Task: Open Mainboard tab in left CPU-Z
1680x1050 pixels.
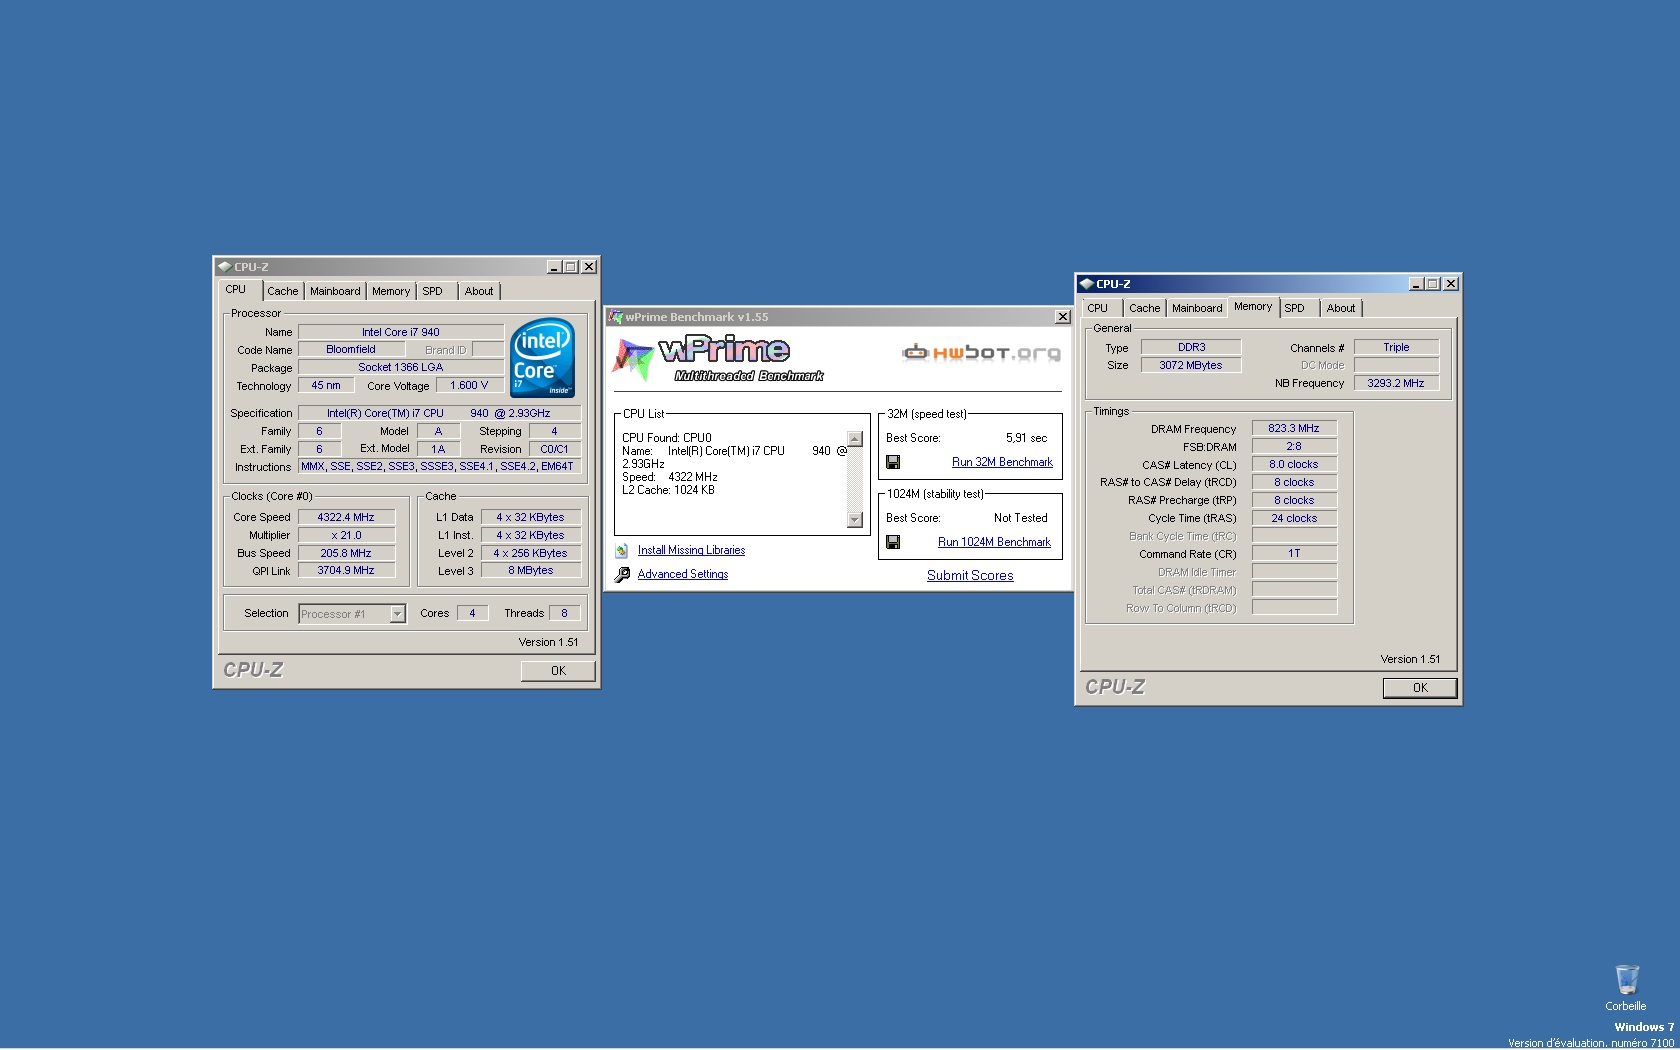Action: point(335,291)
